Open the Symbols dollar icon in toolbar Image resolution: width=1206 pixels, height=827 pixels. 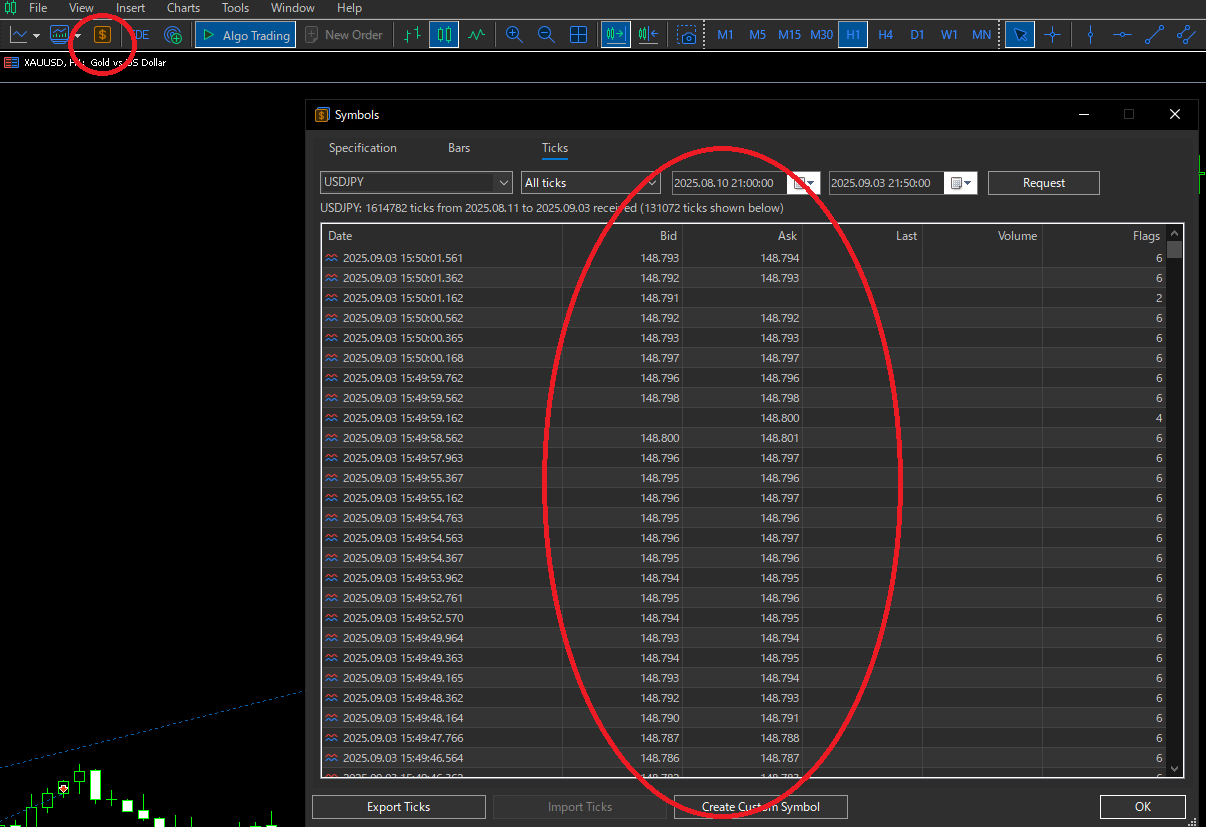tap(102, 35)
